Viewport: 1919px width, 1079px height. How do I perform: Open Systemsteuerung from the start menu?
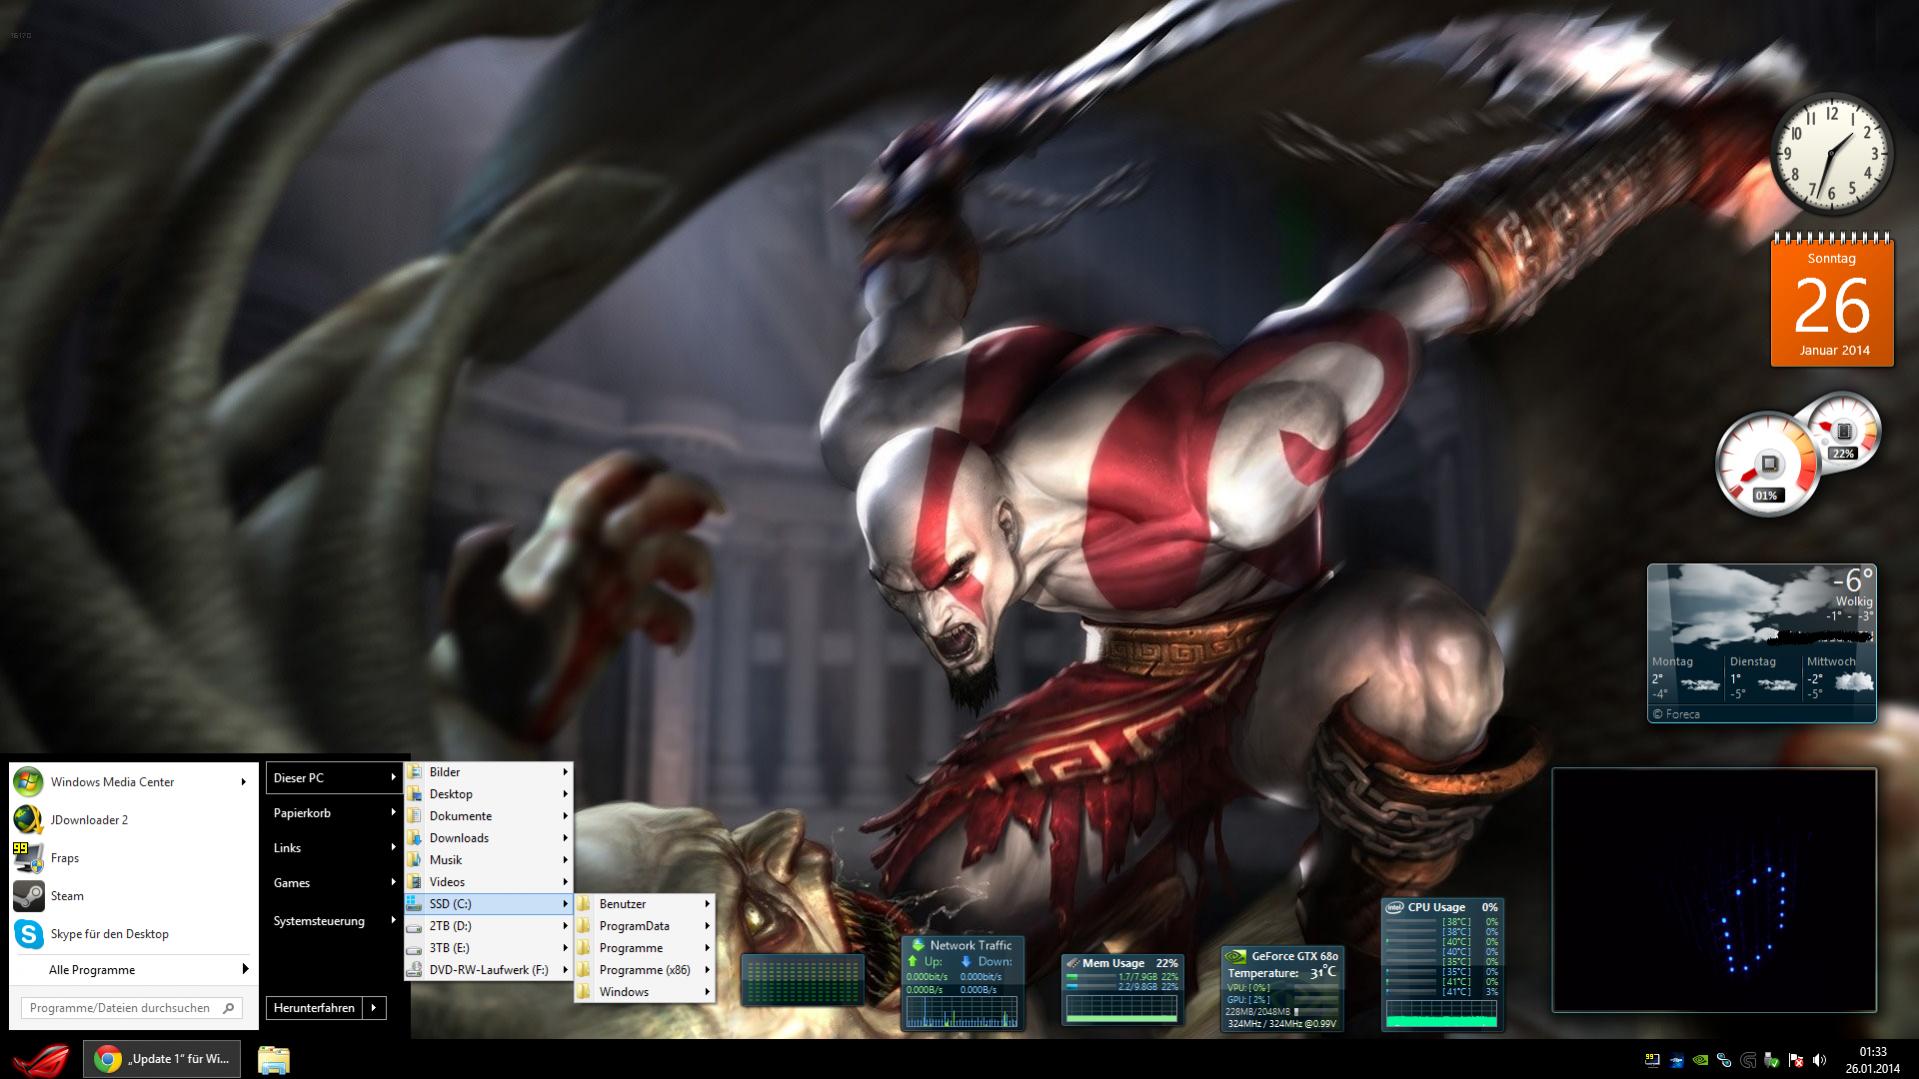(x=334, y=921)
